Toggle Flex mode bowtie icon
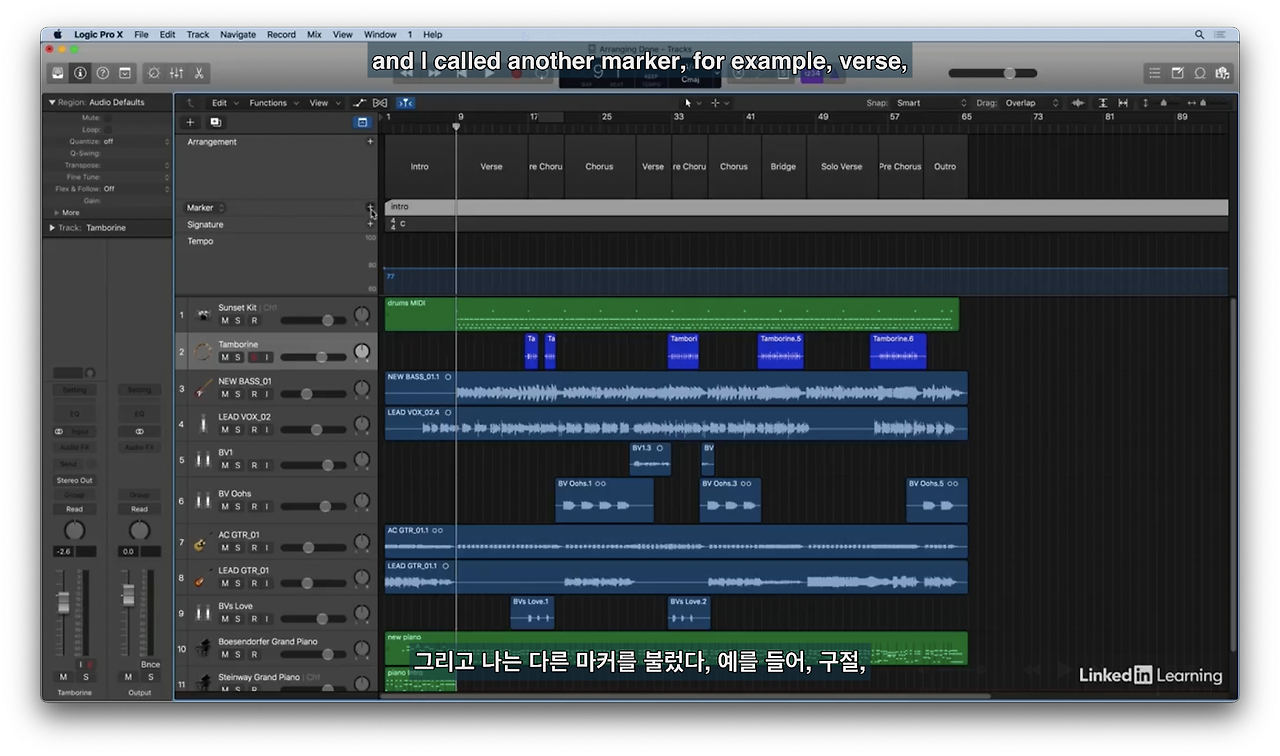1280x756 pixels. (380, 103)
